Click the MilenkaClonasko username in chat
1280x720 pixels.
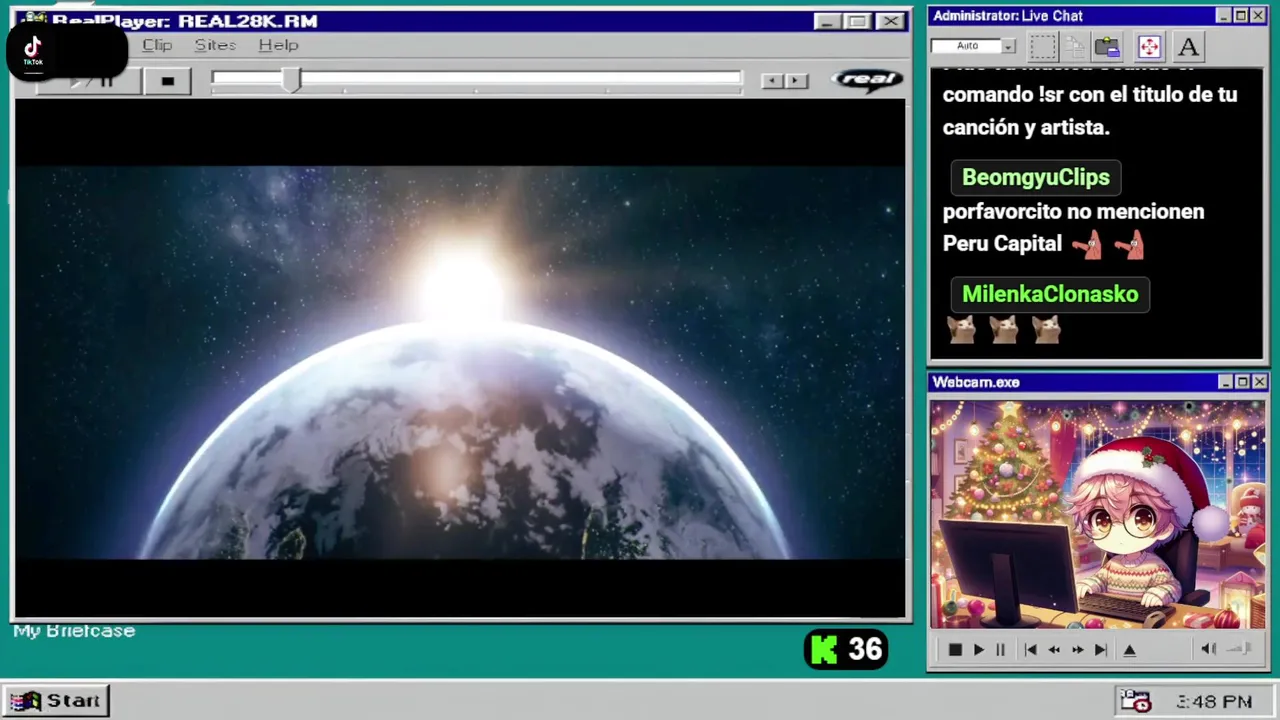pos(1050,294)
